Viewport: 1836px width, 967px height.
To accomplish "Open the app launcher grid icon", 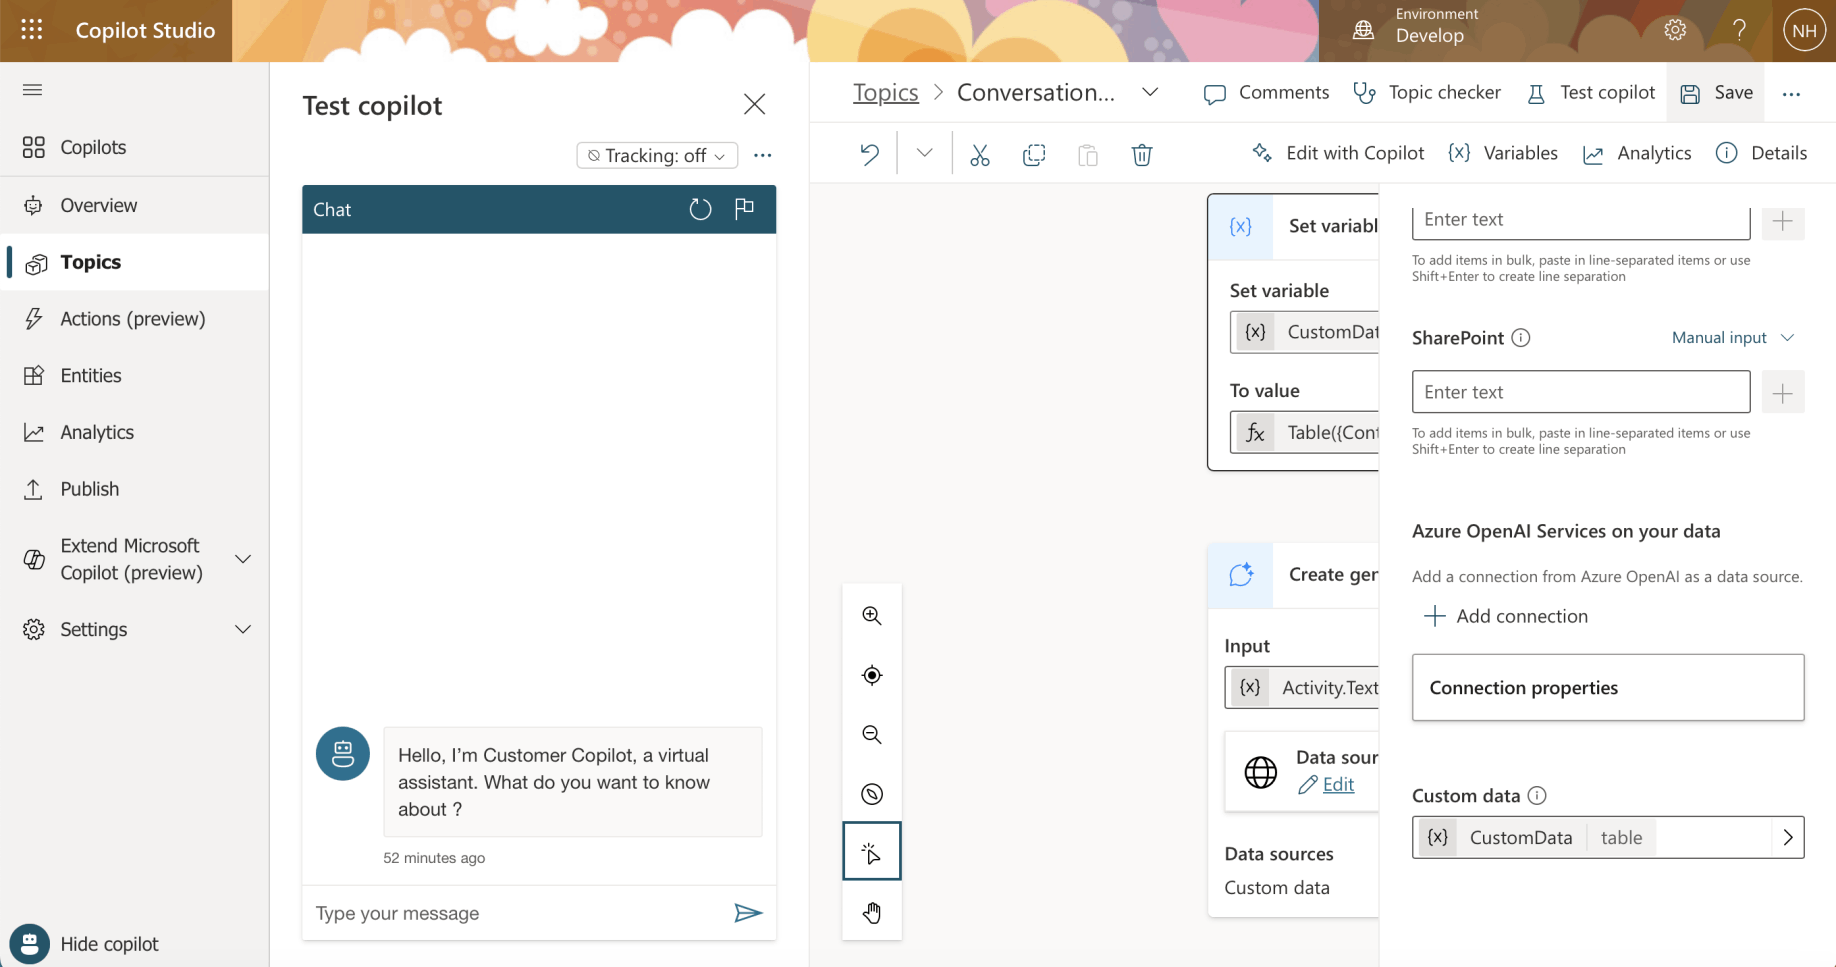I will click(32, 30).
